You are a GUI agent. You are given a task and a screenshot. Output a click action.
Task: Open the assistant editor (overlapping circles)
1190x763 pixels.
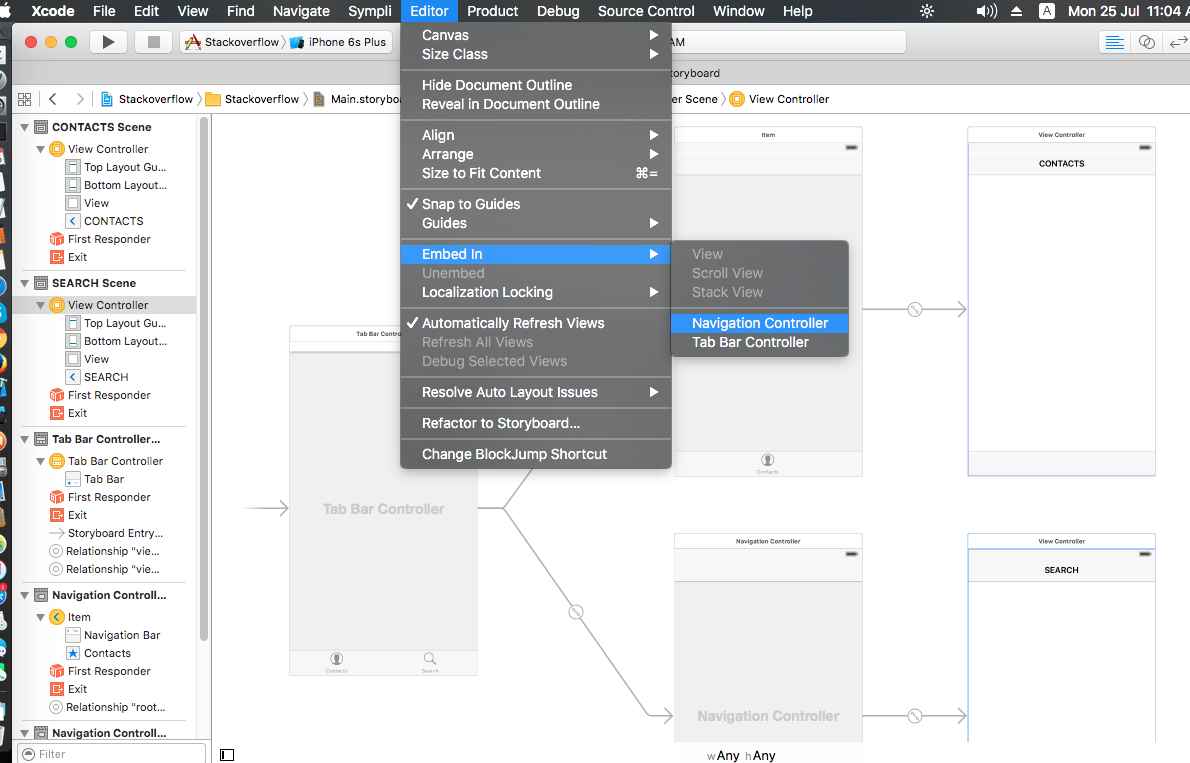coord(1147,43)
